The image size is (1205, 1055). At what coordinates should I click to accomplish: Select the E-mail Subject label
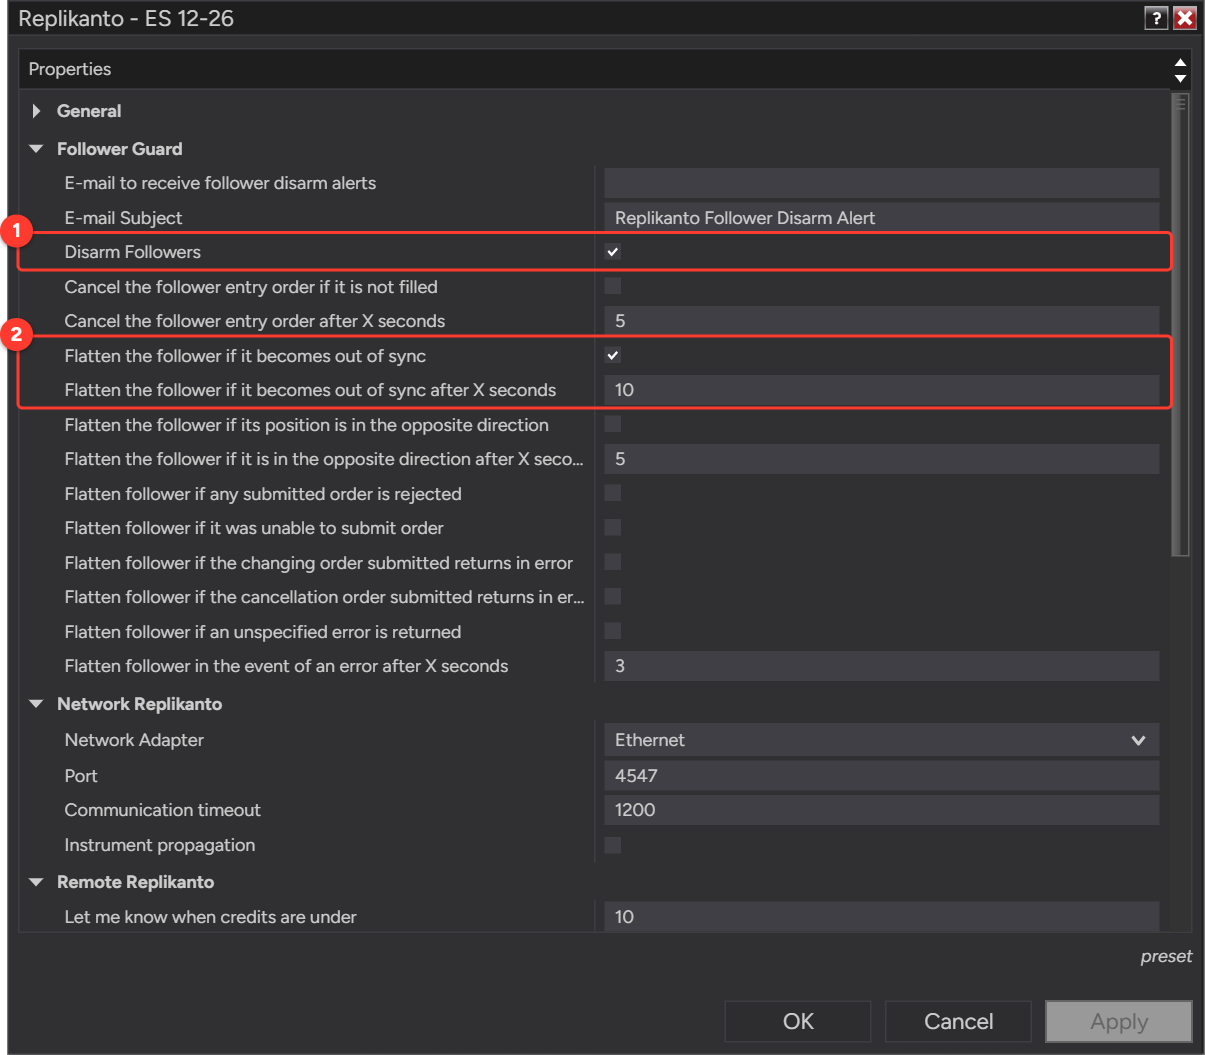coord(123,218)
